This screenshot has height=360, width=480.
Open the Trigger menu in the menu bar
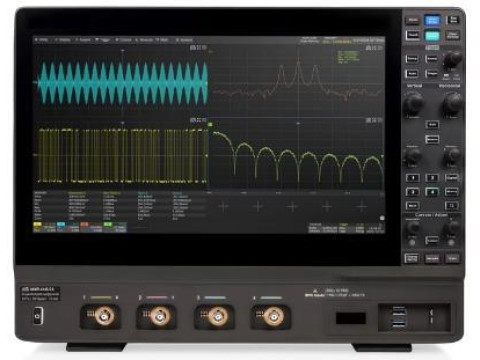click(x=103, y=40)
